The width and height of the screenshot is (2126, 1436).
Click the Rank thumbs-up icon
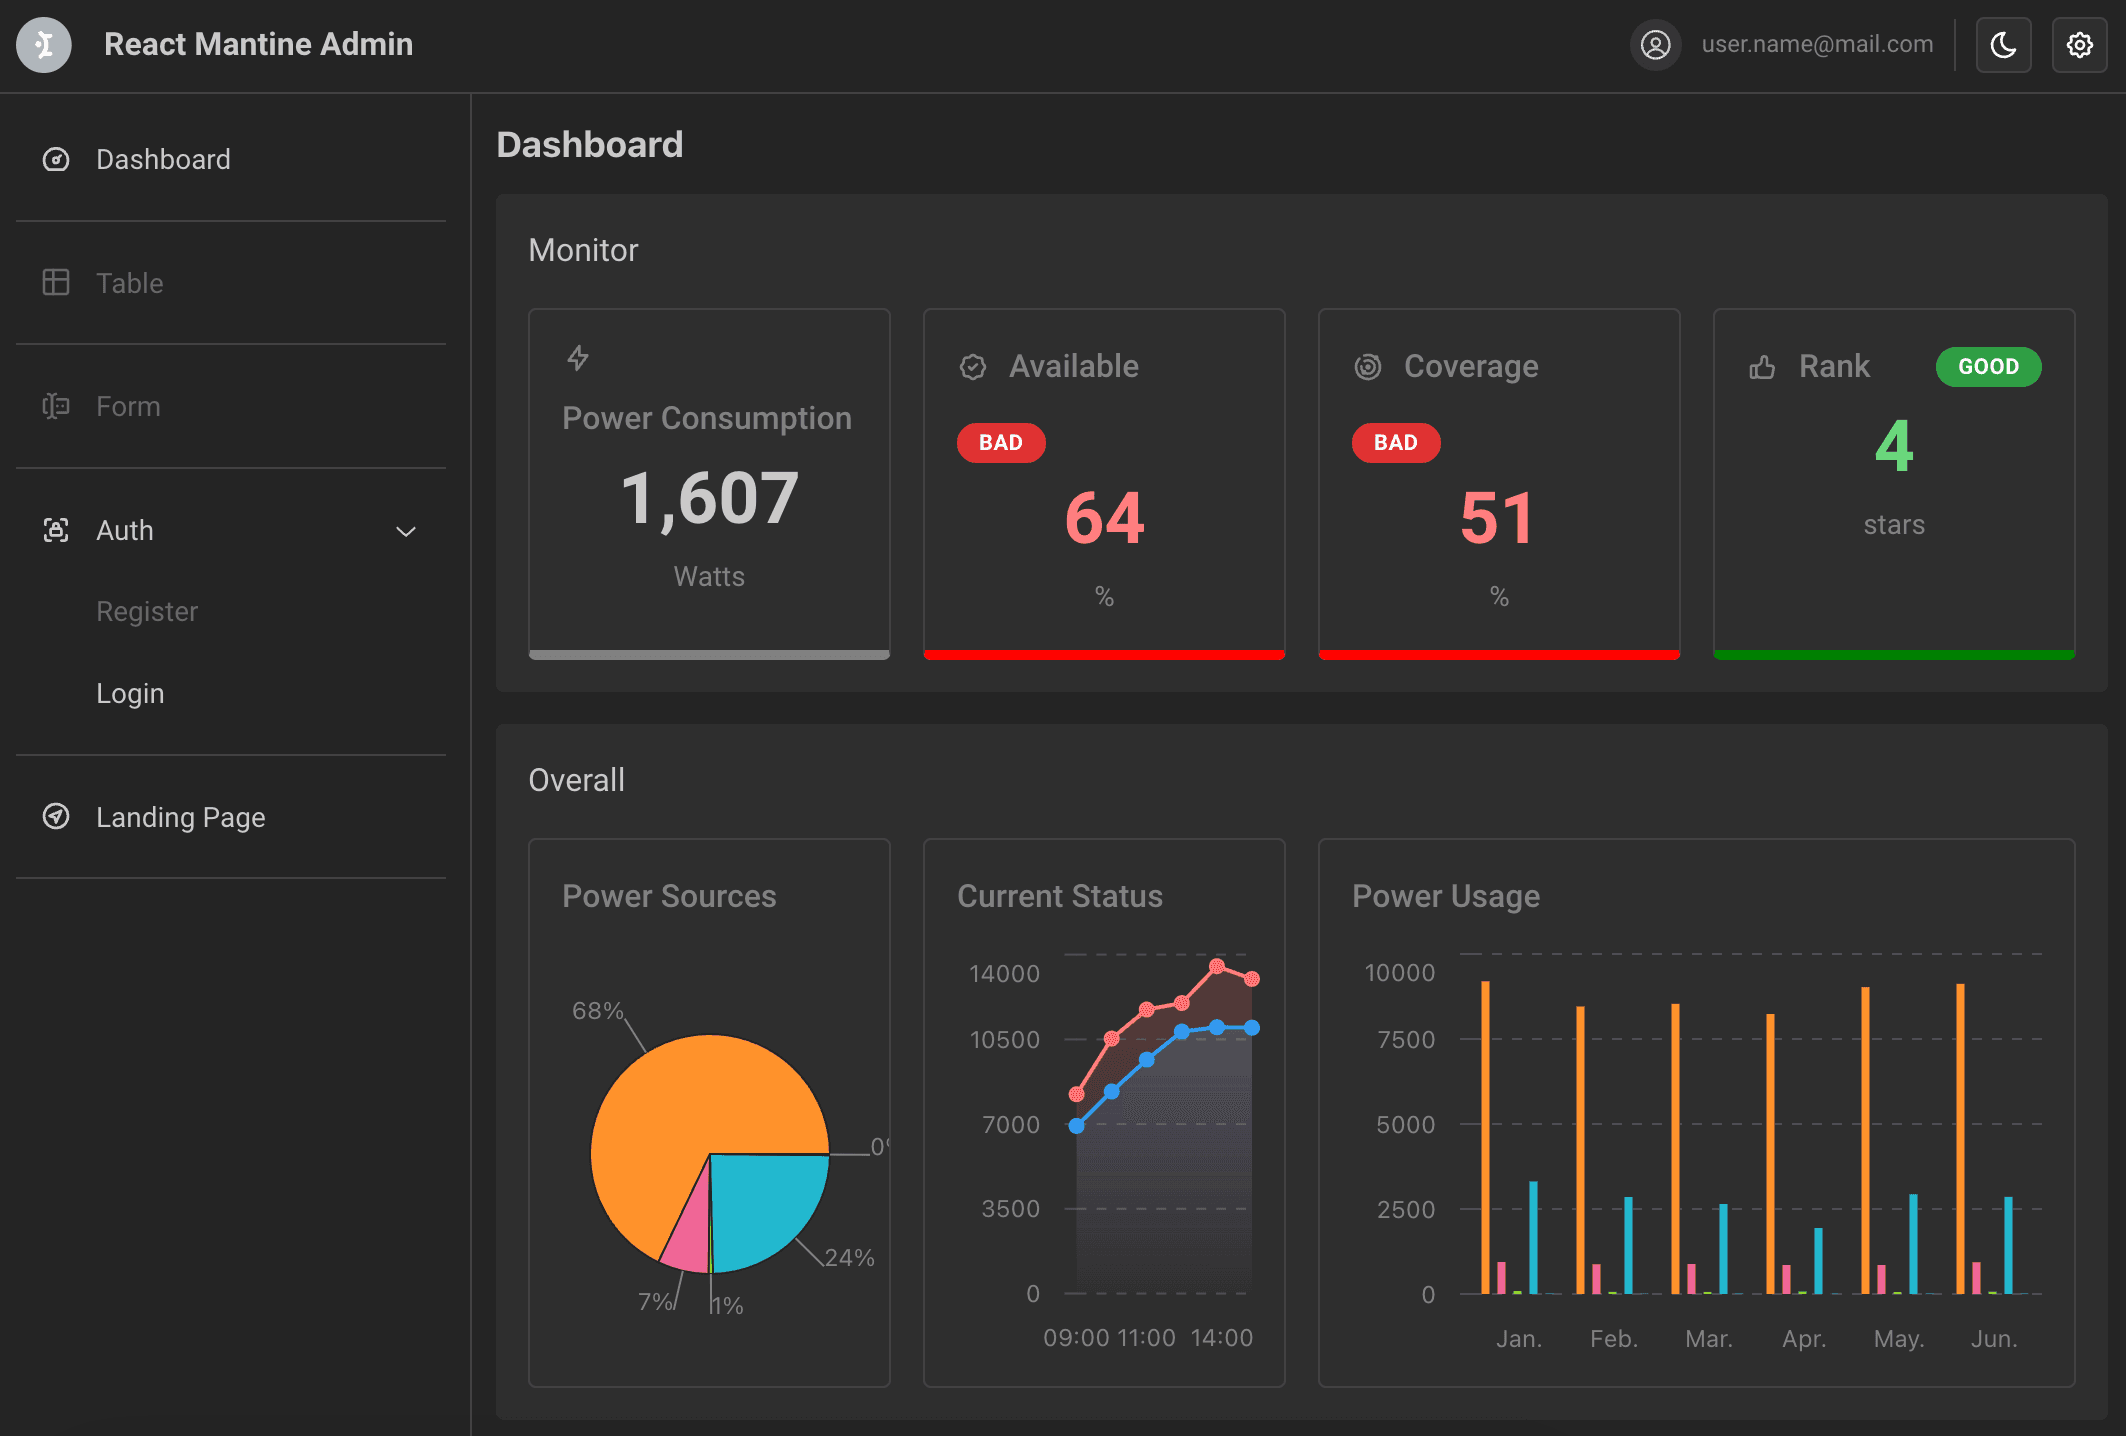1763,367
